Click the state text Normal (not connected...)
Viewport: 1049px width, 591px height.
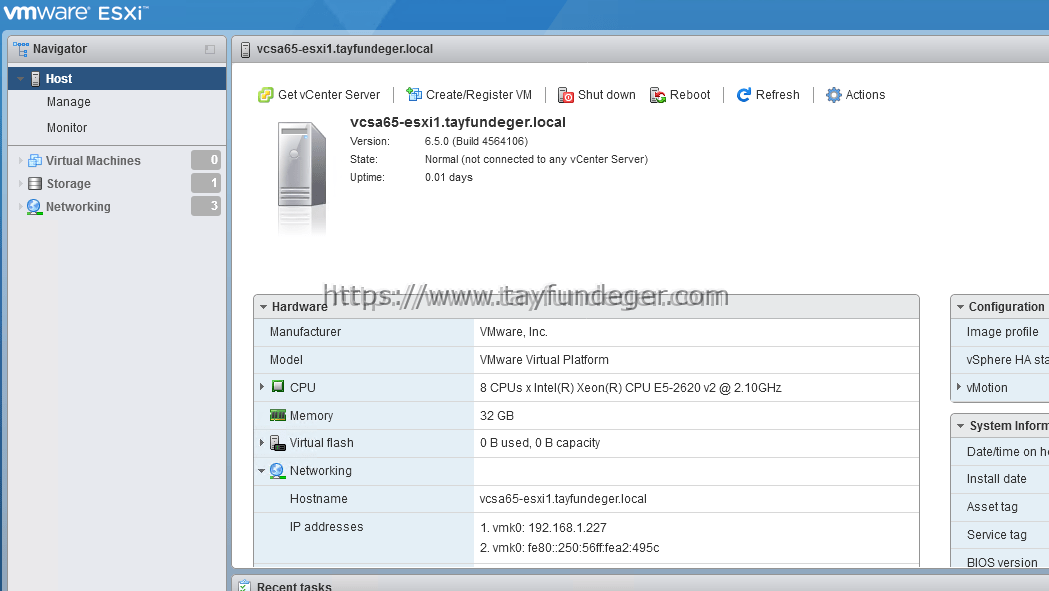click(537, 159)
